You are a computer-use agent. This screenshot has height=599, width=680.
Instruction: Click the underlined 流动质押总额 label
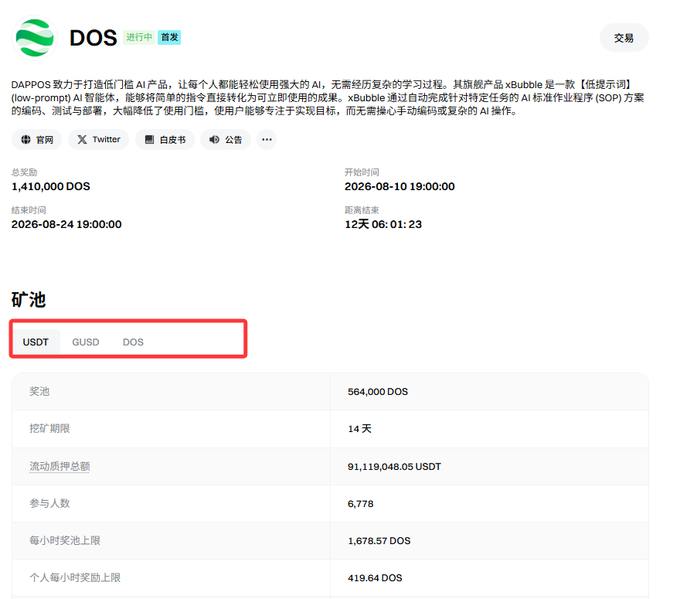(x=59, y=466)
